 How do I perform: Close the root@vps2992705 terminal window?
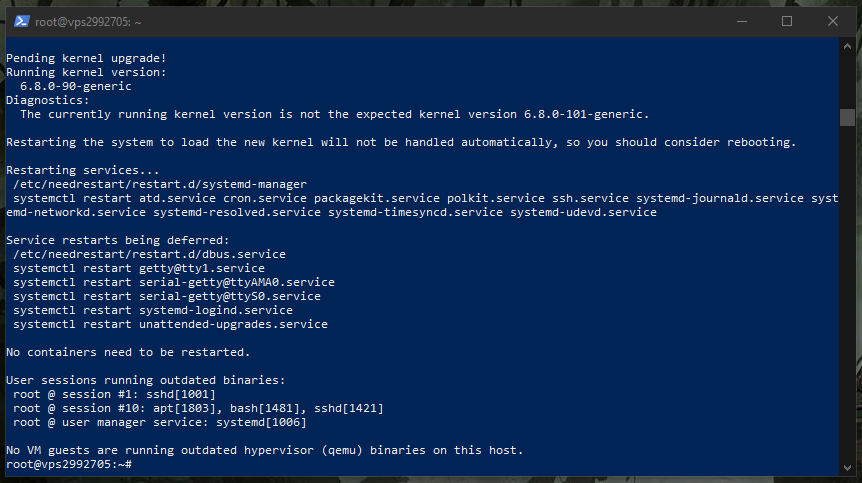point(832,21)
